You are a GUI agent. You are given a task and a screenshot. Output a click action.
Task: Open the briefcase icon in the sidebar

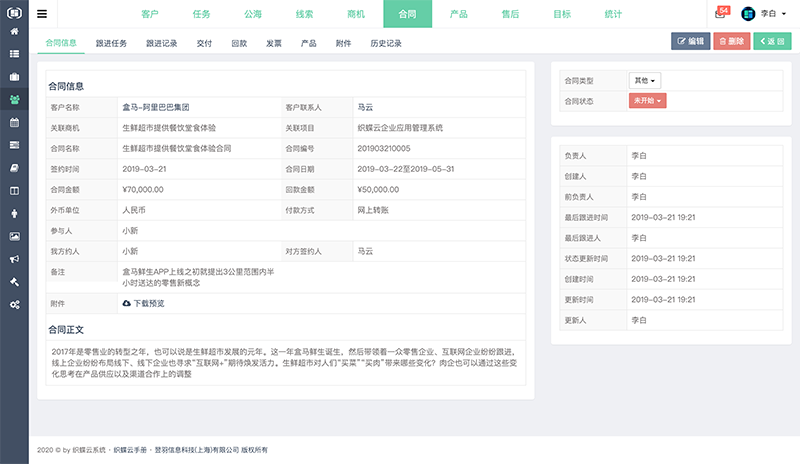(14, 77)
